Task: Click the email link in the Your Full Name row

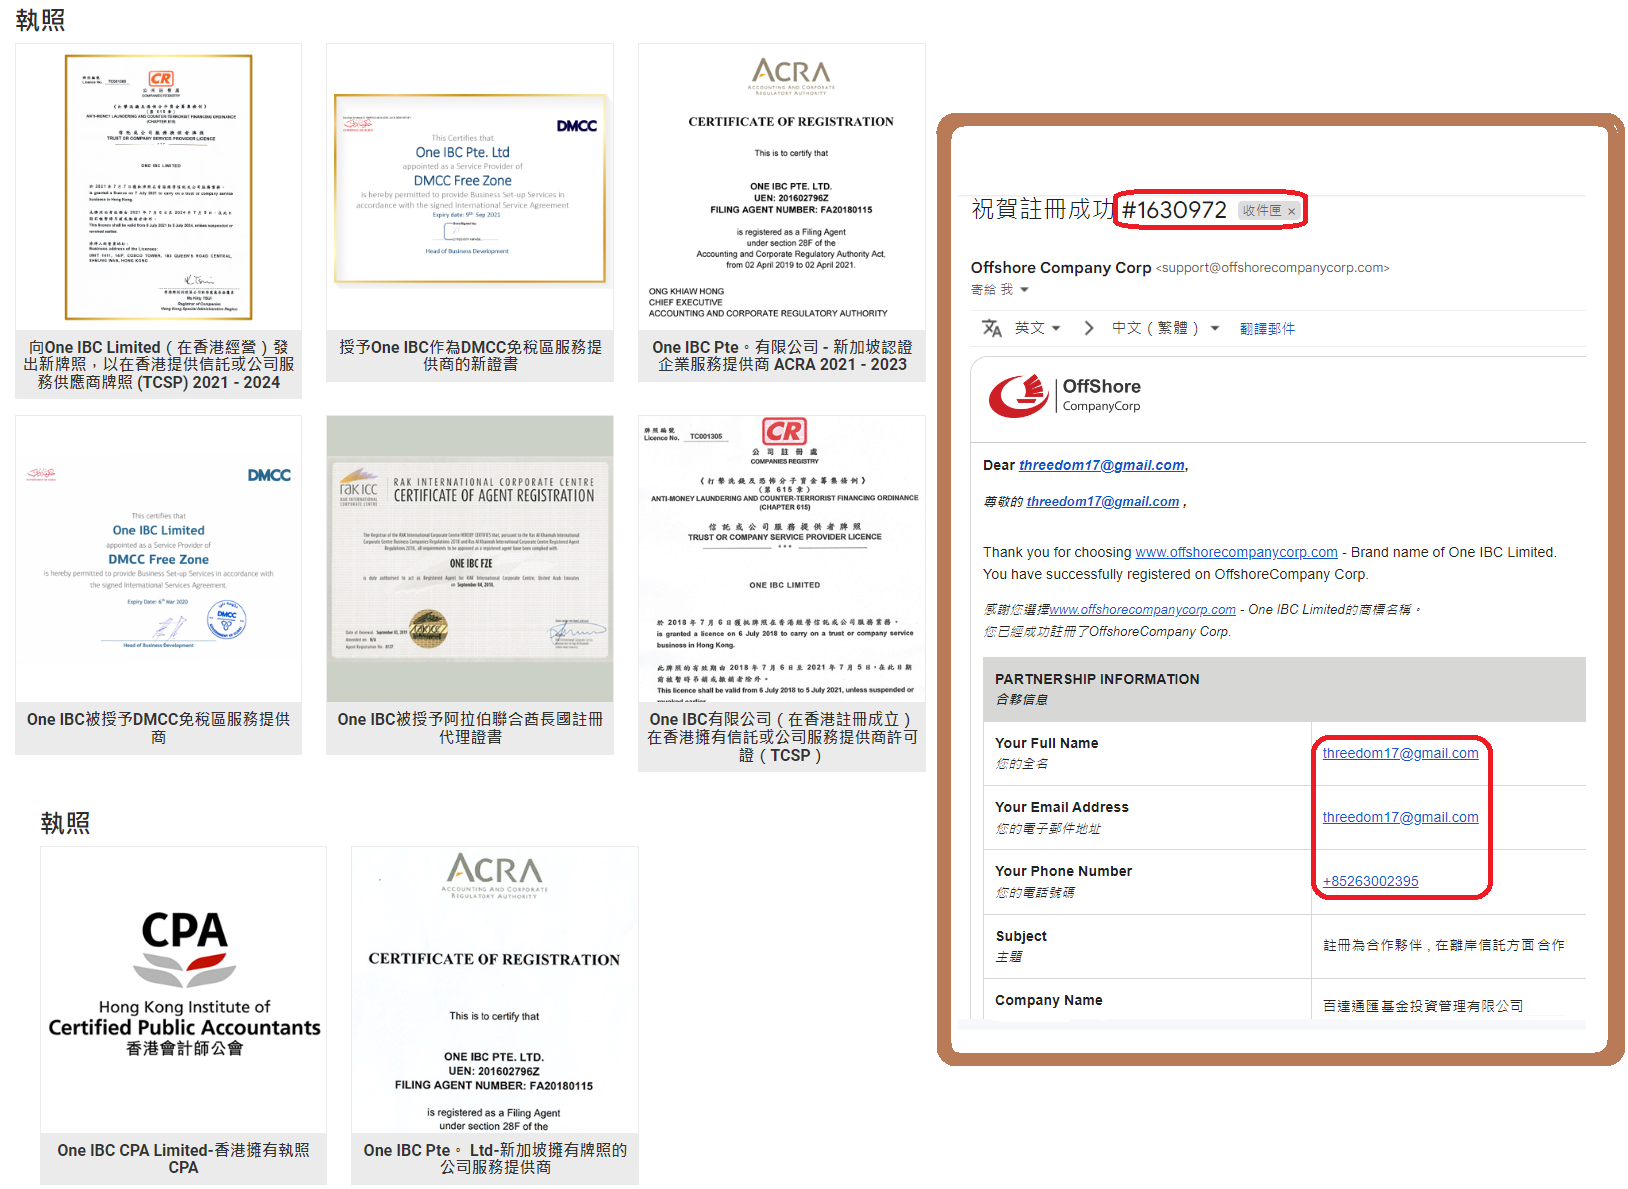Action: click(x=1400, y=753)
